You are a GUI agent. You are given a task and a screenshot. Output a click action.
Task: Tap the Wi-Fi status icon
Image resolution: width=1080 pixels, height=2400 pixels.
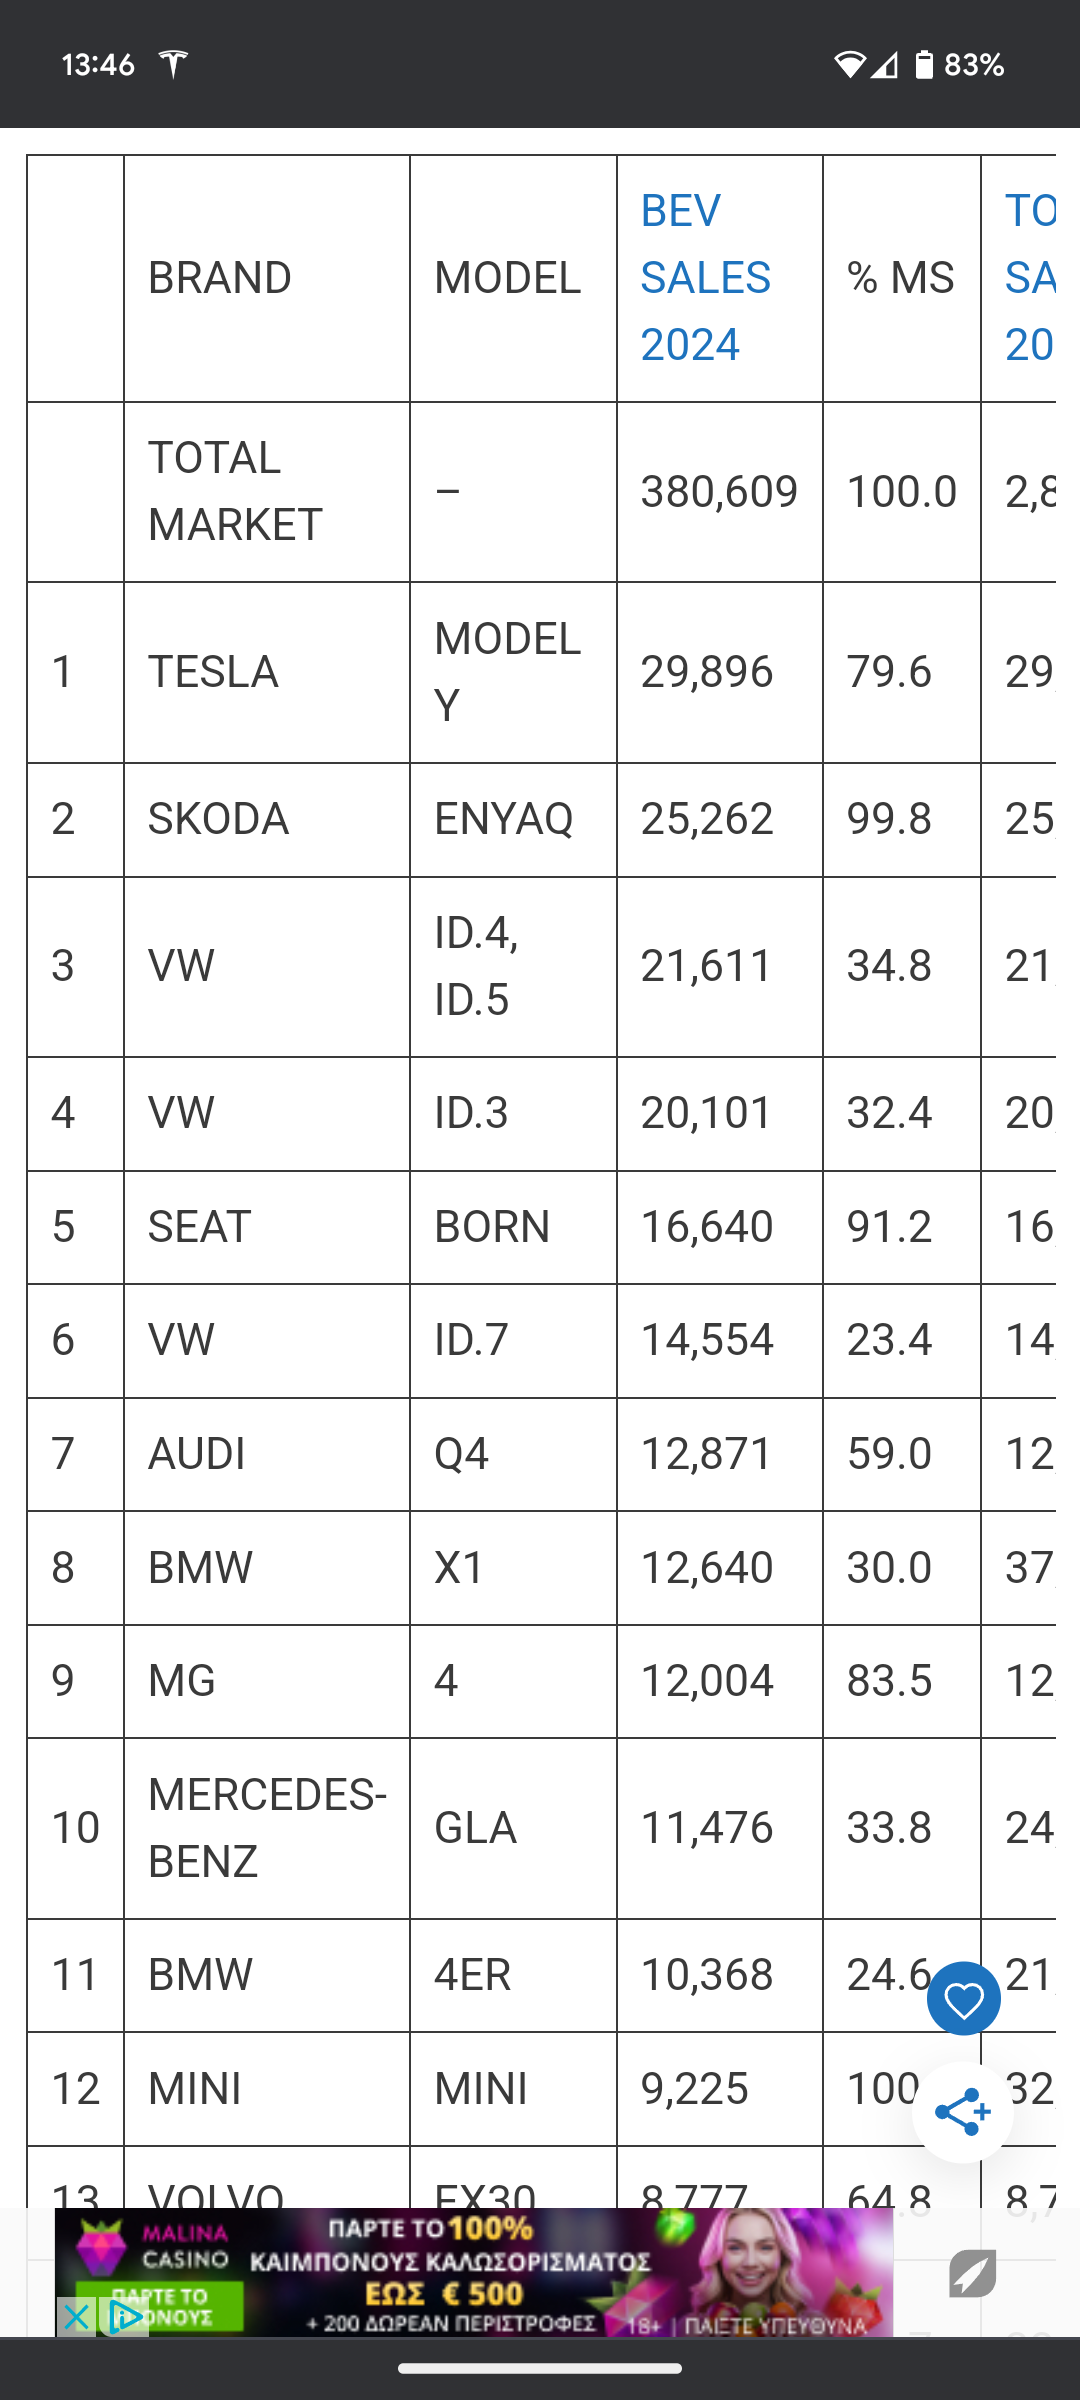[x=850, y=65]
